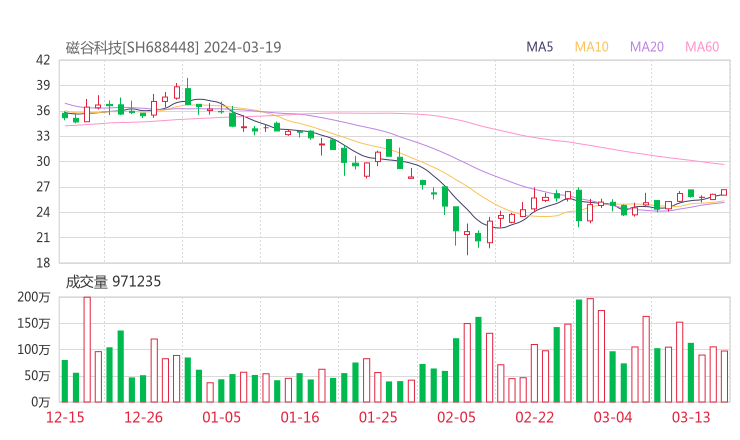The height and width of the screenshot is (440, 740).
Task: Click the 03-04 date label
Action: [x=613, y=417]
